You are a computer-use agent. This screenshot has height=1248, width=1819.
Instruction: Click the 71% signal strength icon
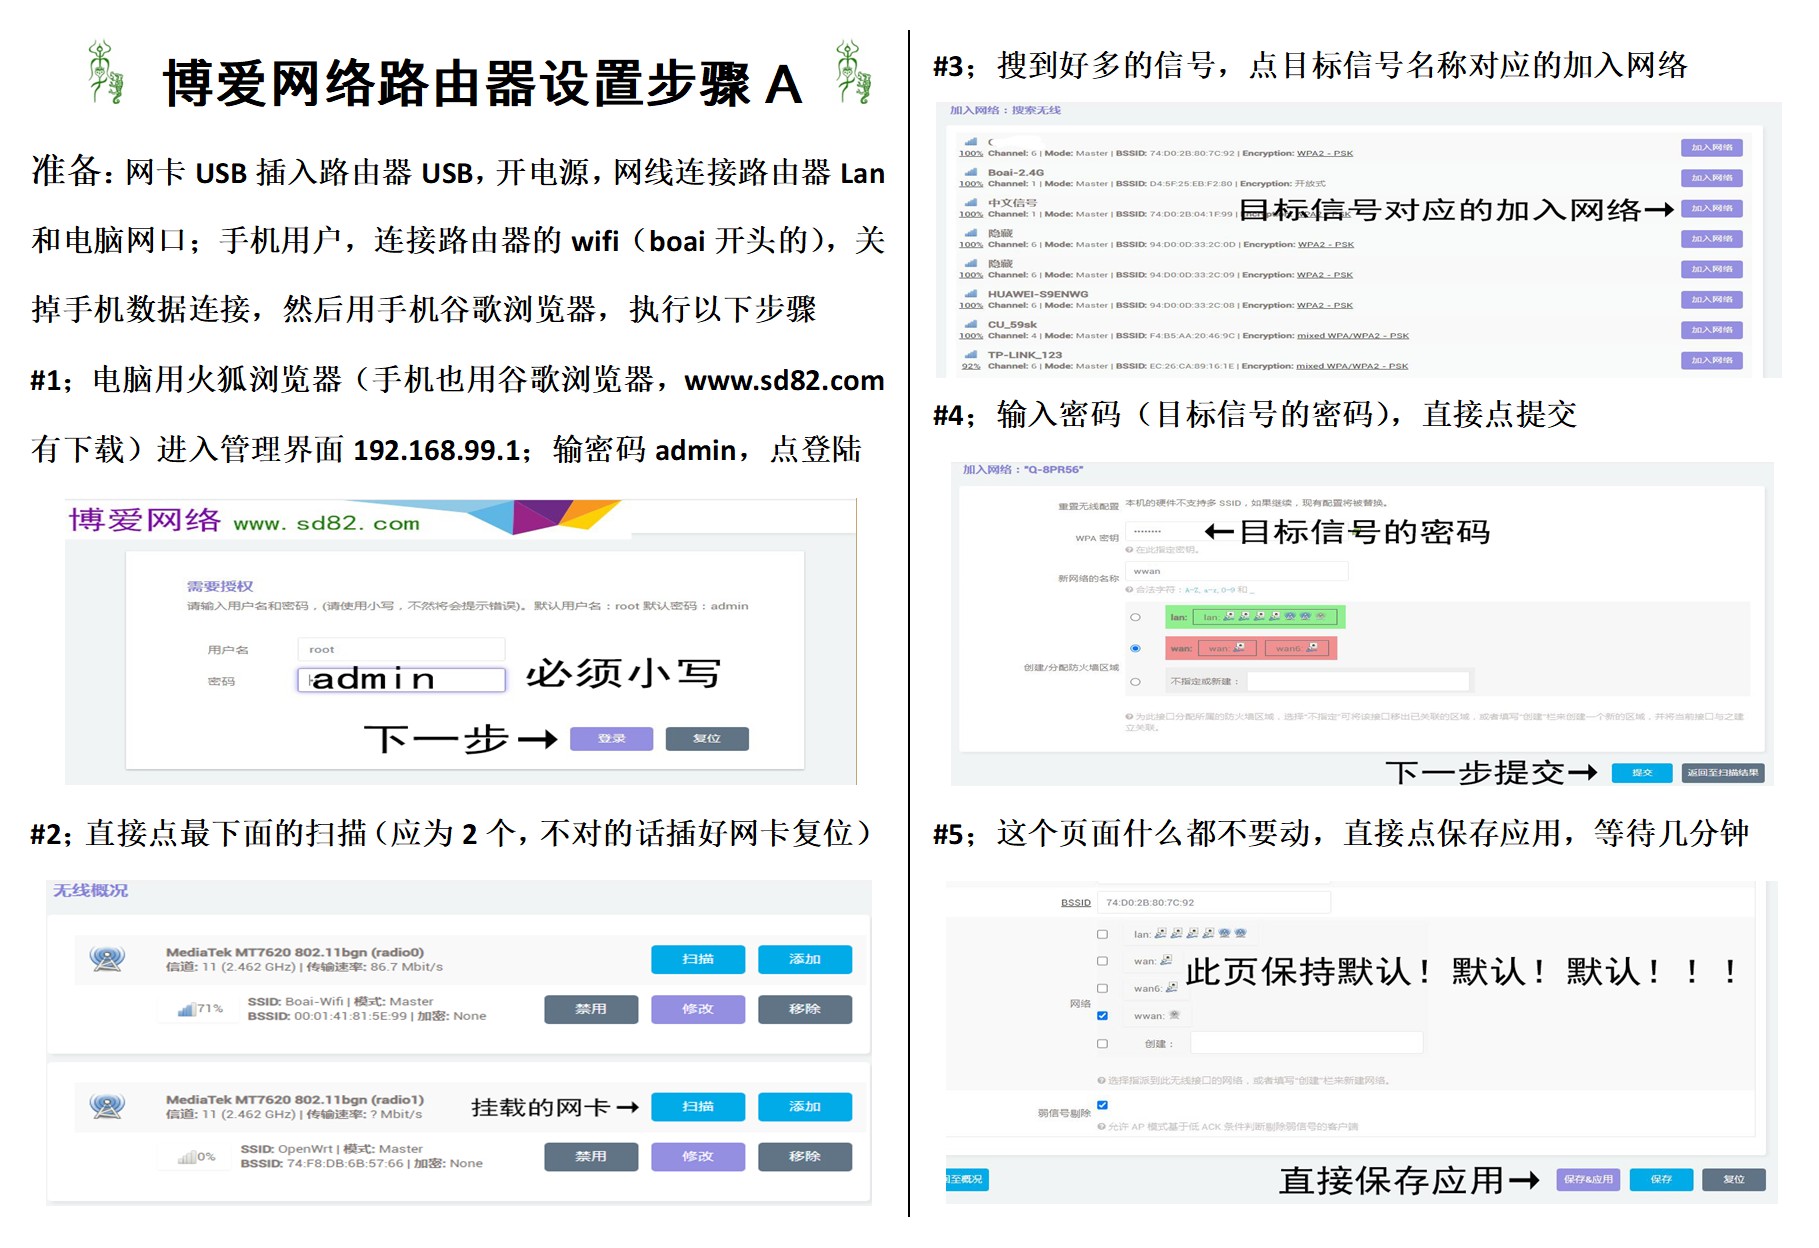tap(186, 1009)
